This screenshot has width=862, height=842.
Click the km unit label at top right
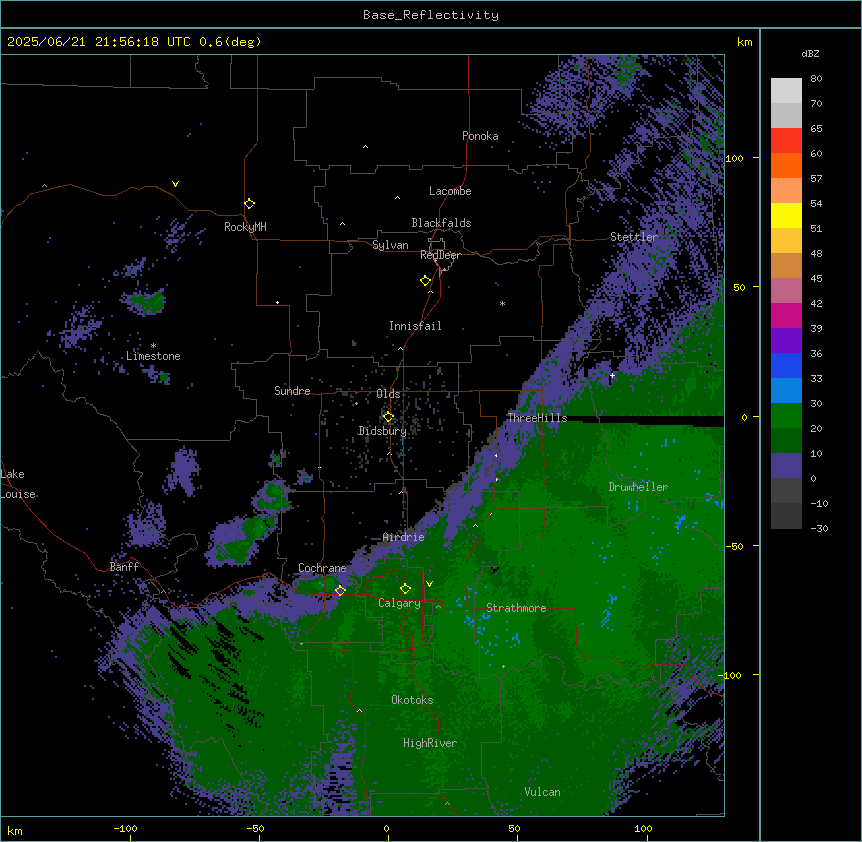[x=744, y=42]
